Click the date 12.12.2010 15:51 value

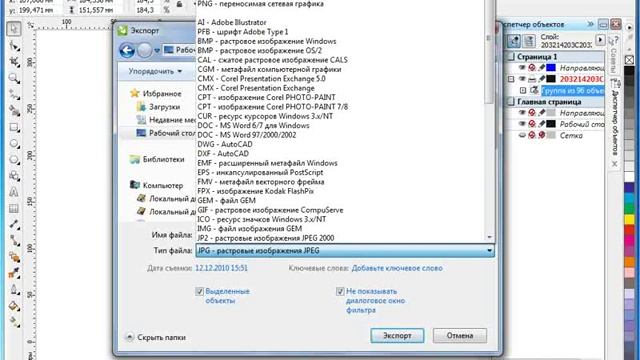[x=221, y=268]
